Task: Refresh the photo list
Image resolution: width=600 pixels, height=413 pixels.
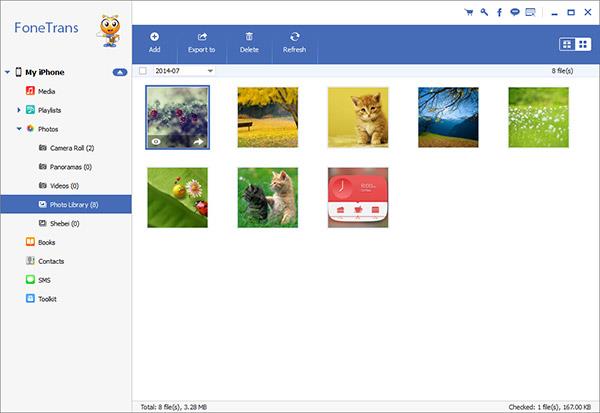Action: [294, 42]
